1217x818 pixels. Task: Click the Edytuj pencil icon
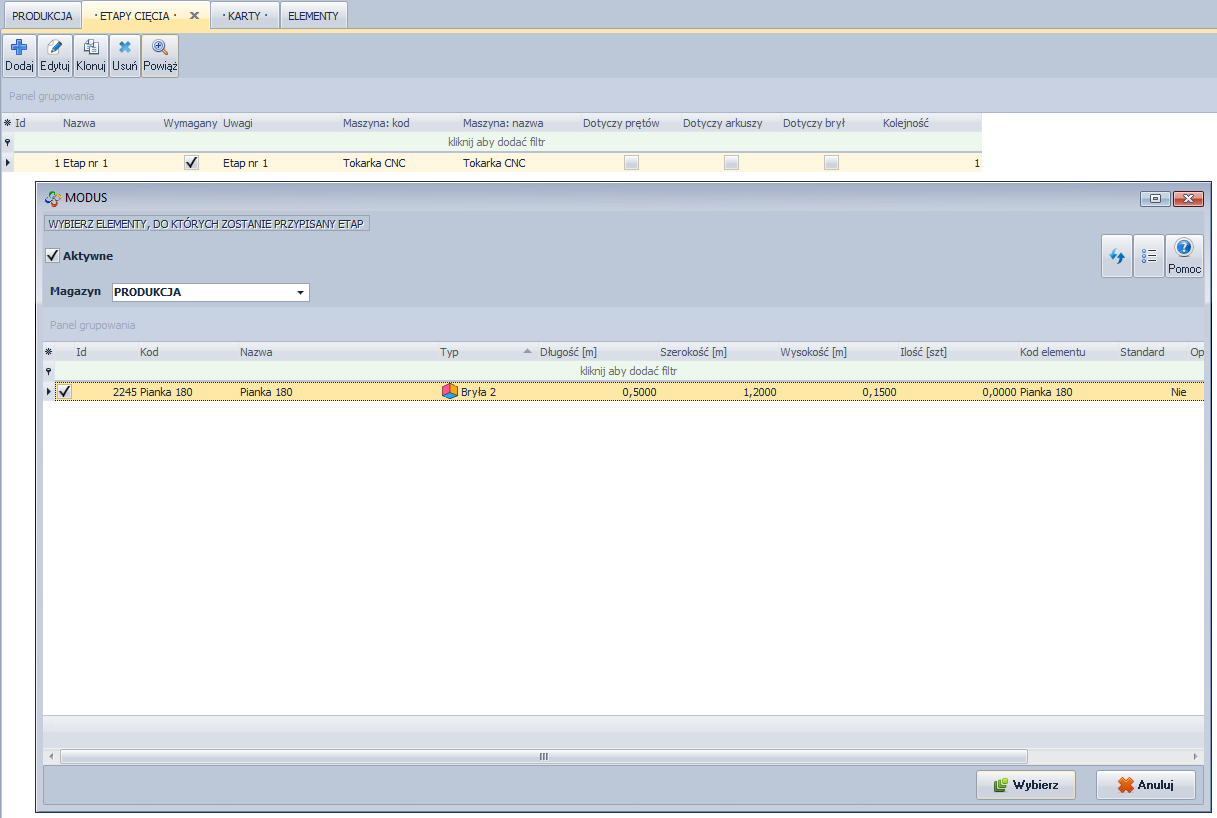[x=55, y=48]
